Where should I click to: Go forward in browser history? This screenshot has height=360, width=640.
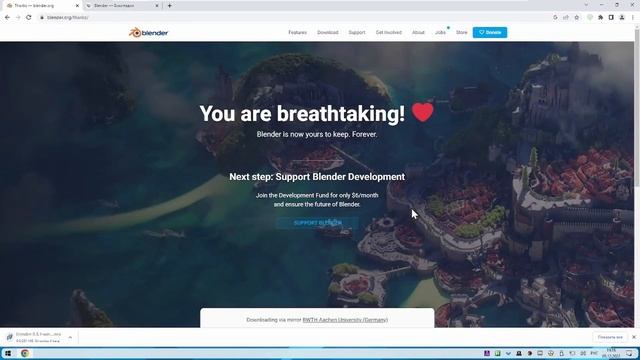[x=18, y=17]
